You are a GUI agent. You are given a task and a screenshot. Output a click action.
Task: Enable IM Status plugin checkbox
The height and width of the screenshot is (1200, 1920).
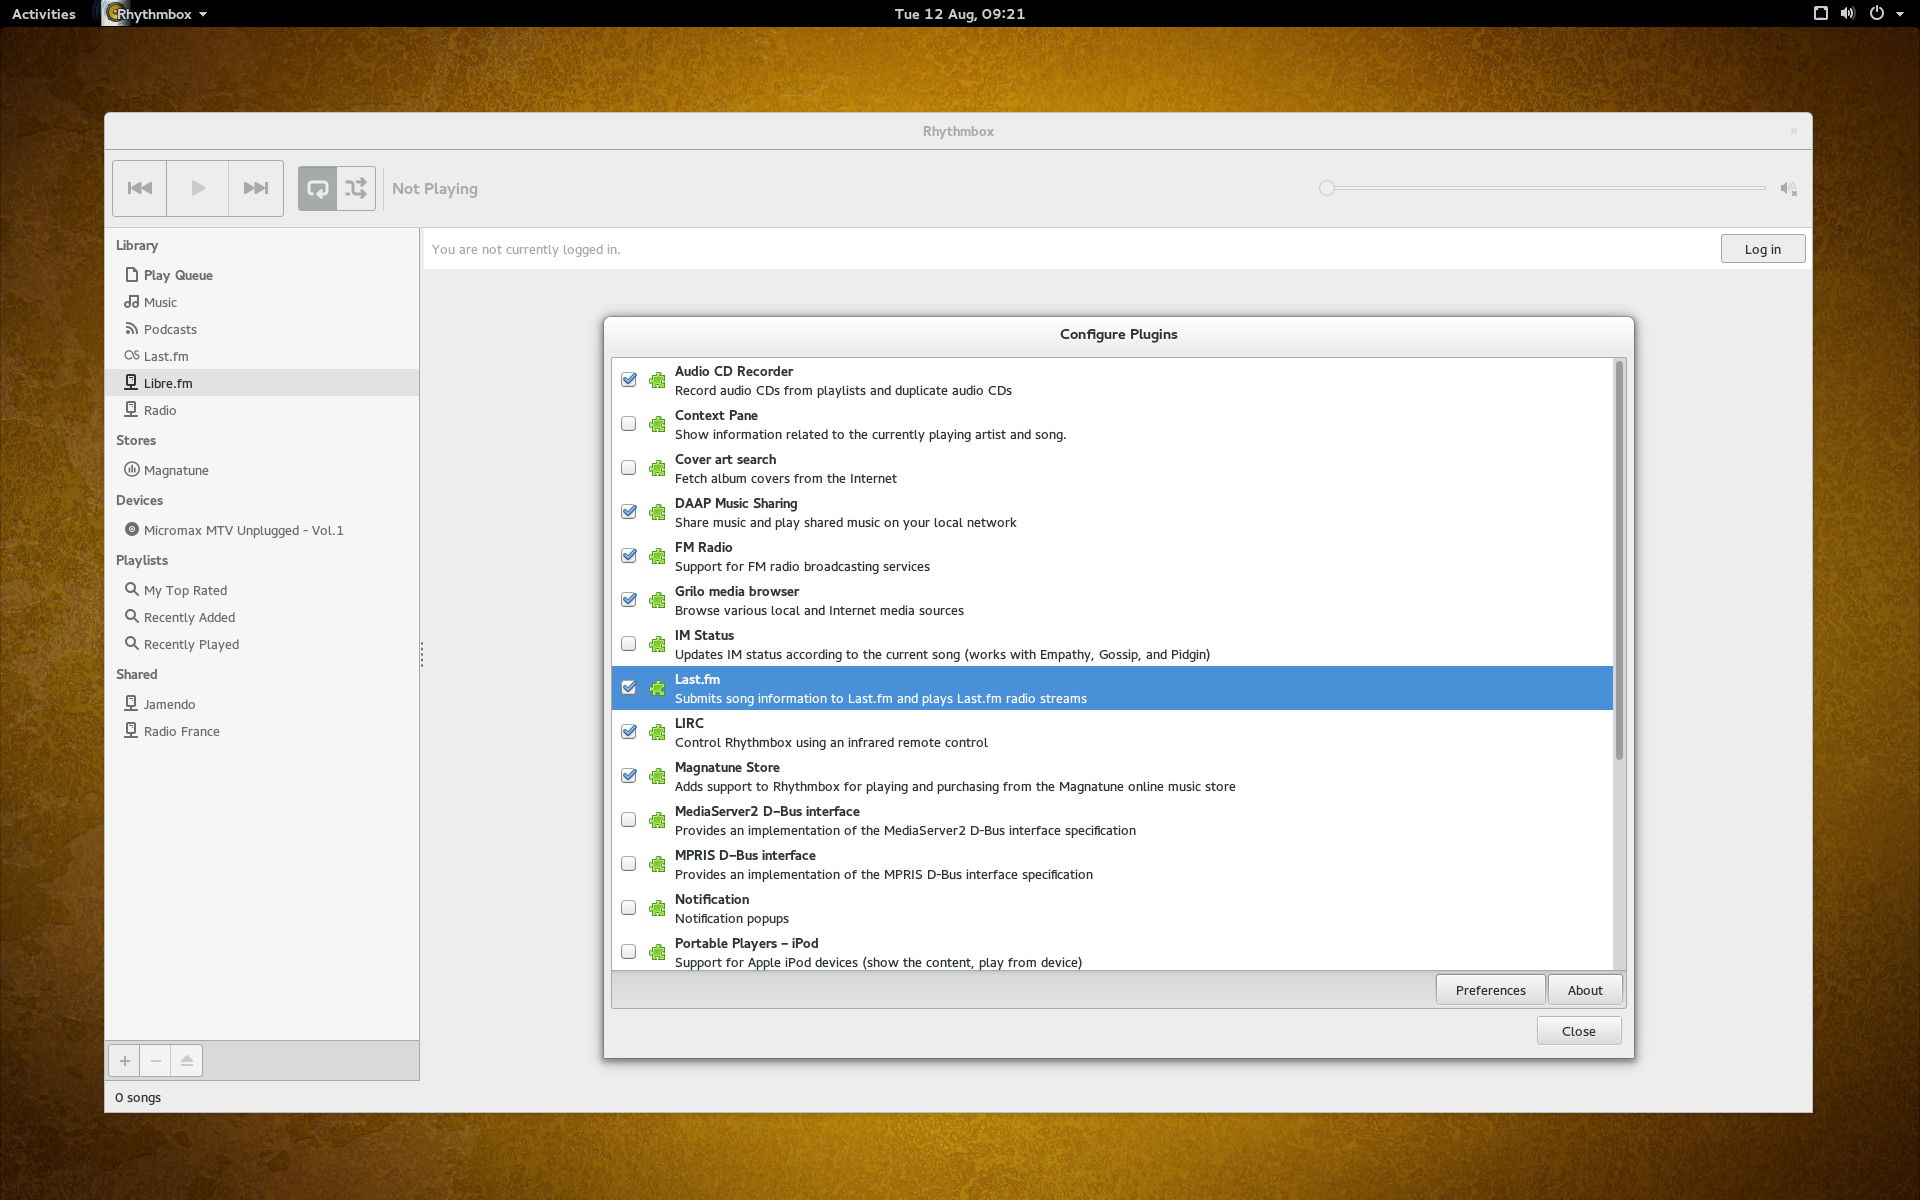[x=629, y=644]
